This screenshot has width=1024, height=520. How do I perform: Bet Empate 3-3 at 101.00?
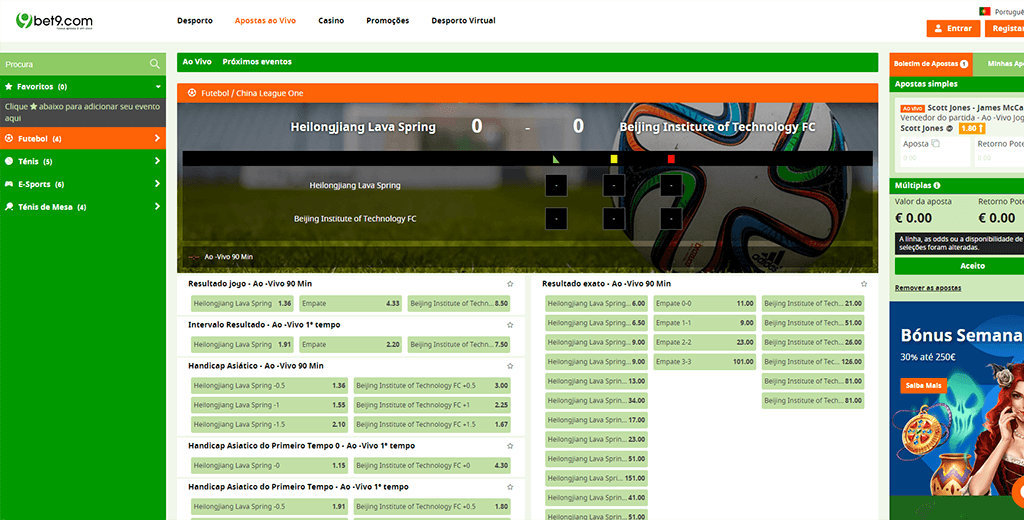[x=705, y=362]
